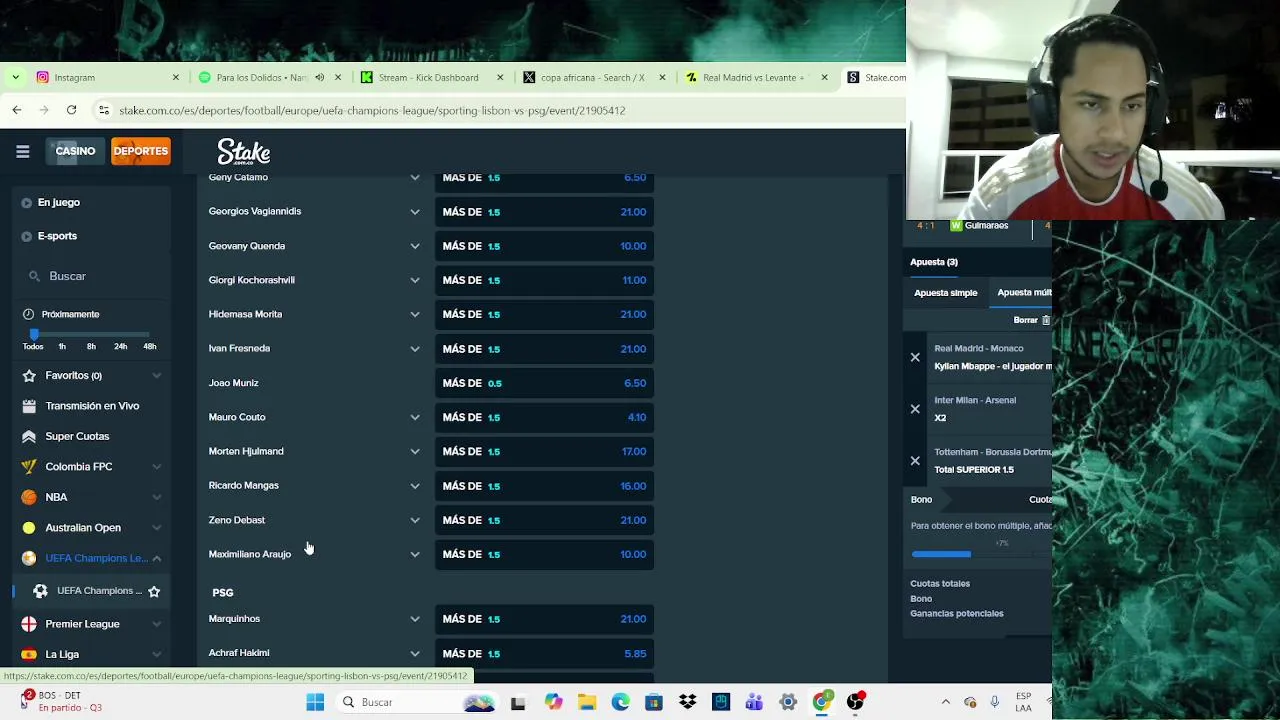Set the Próximamente time slider position
The width and height of the screenshot is (1280, 720).
pos(34,334)
